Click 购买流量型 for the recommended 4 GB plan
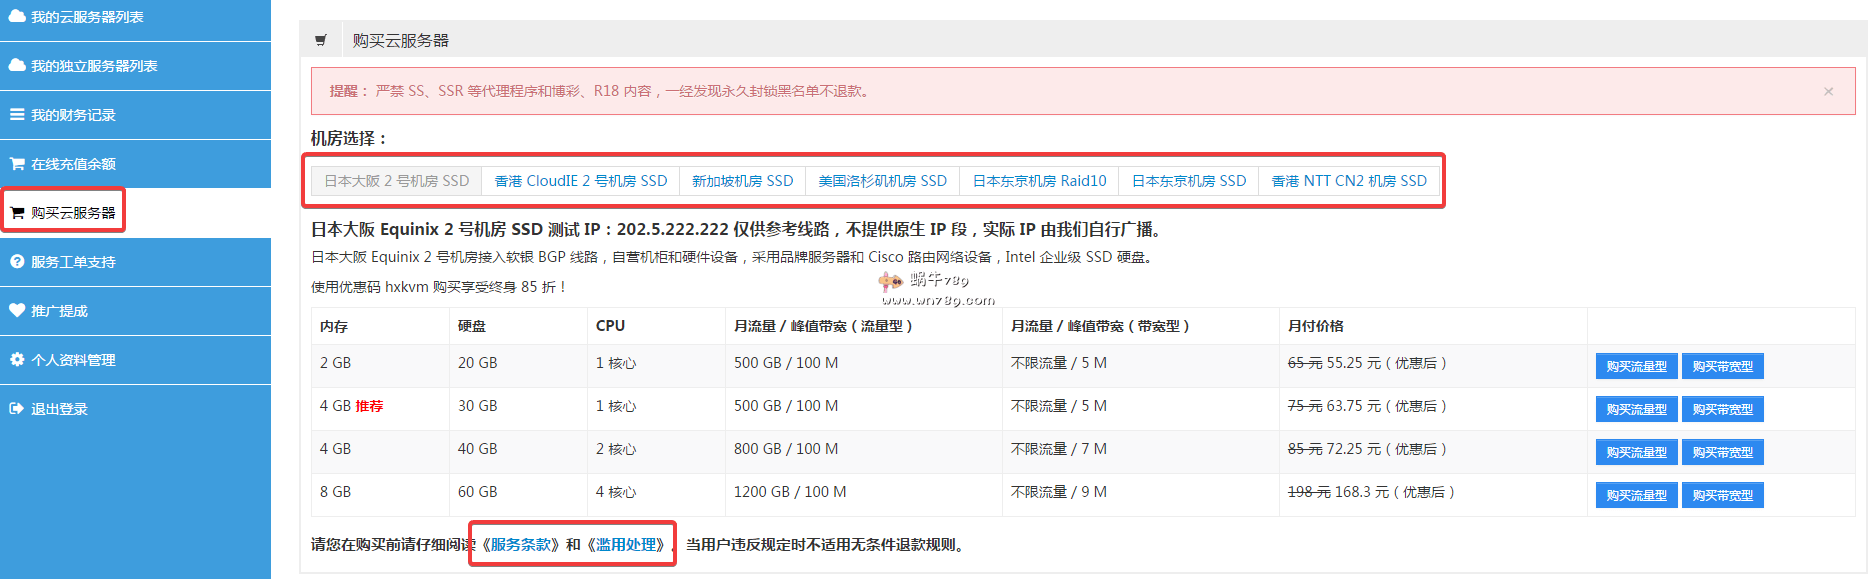Screen dimensions: 1873x579 1636,409
